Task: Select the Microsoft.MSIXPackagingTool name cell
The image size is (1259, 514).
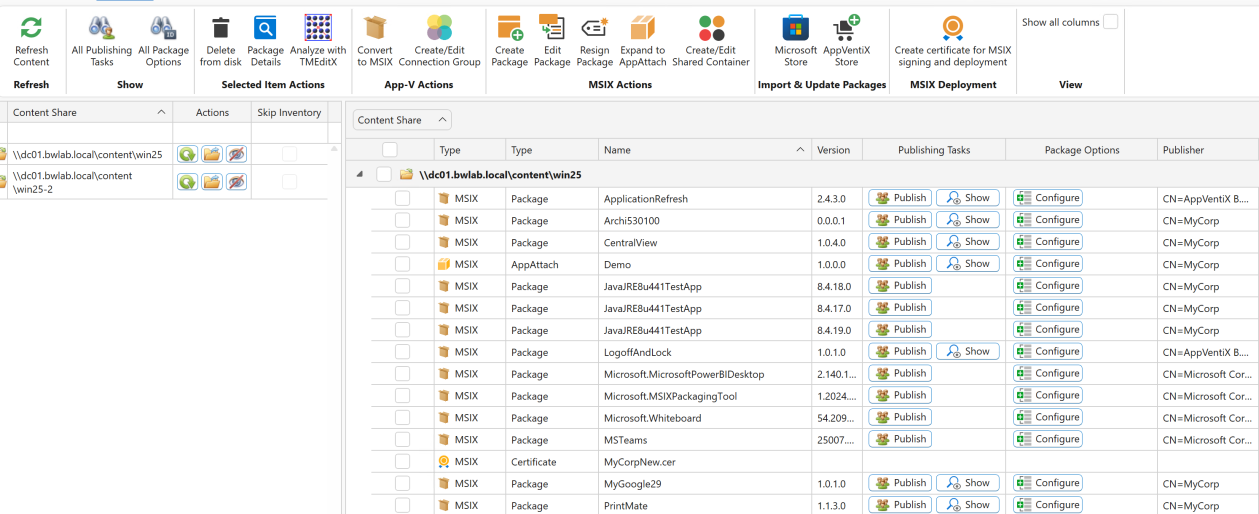Action: pos(705,396)
